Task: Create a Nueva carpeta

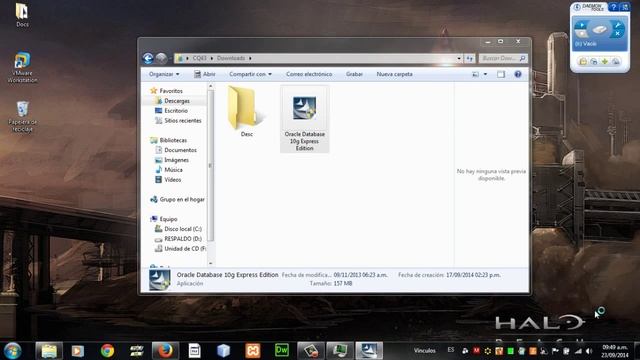Action: (x=394, y=74)
